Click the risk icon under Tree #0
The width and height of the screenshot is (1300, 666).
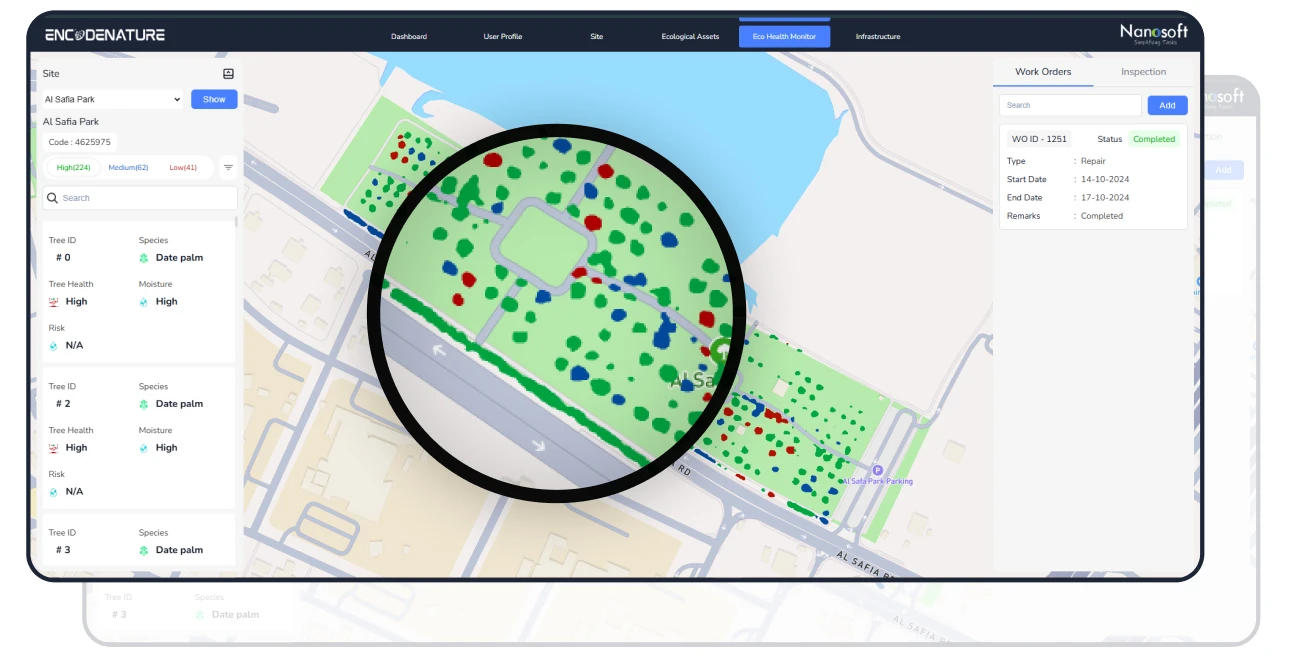[x=55, y=345]
